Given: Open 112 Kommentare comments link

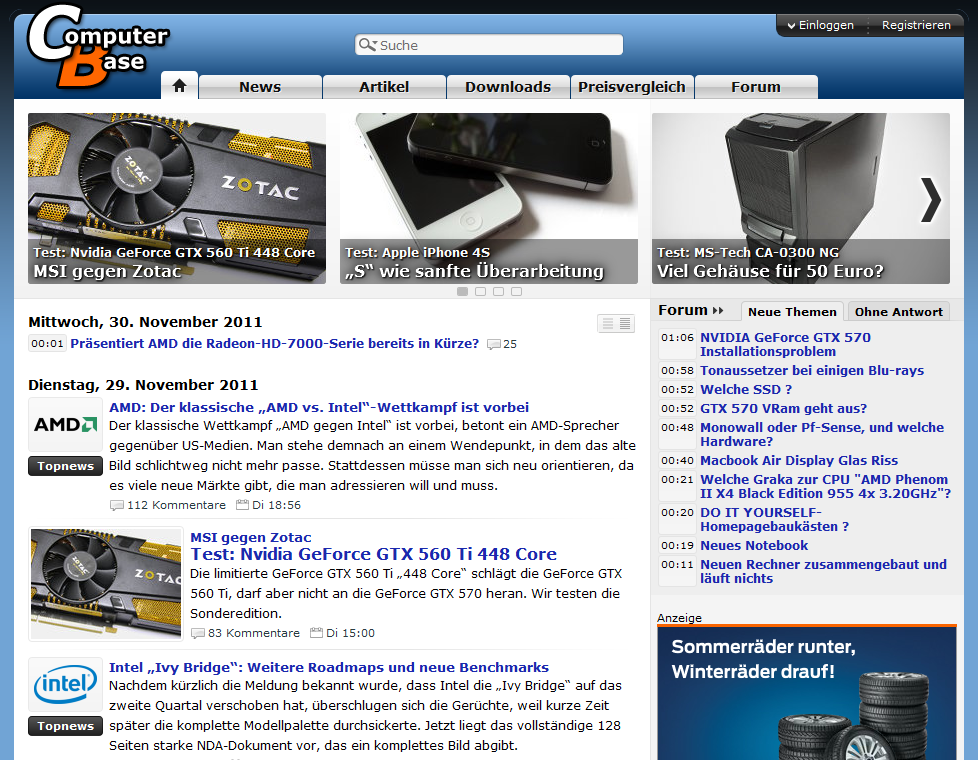Looking at the screenshot, I should click(x=168, y=505).
